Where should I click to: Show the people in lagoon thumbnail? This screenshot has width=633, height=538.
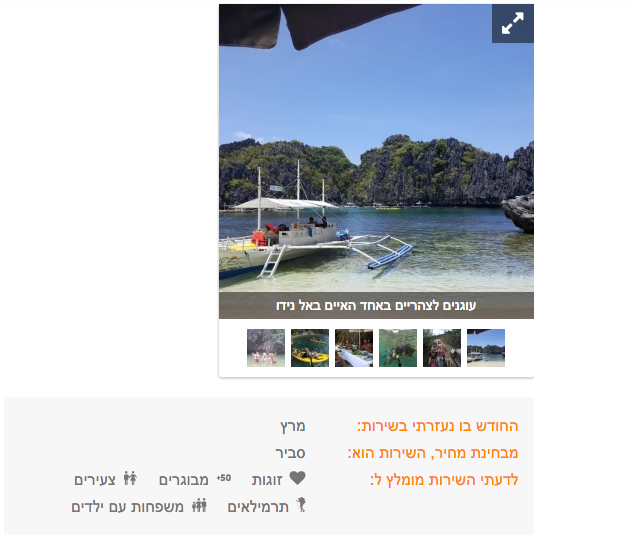click(x=266, y=348)
